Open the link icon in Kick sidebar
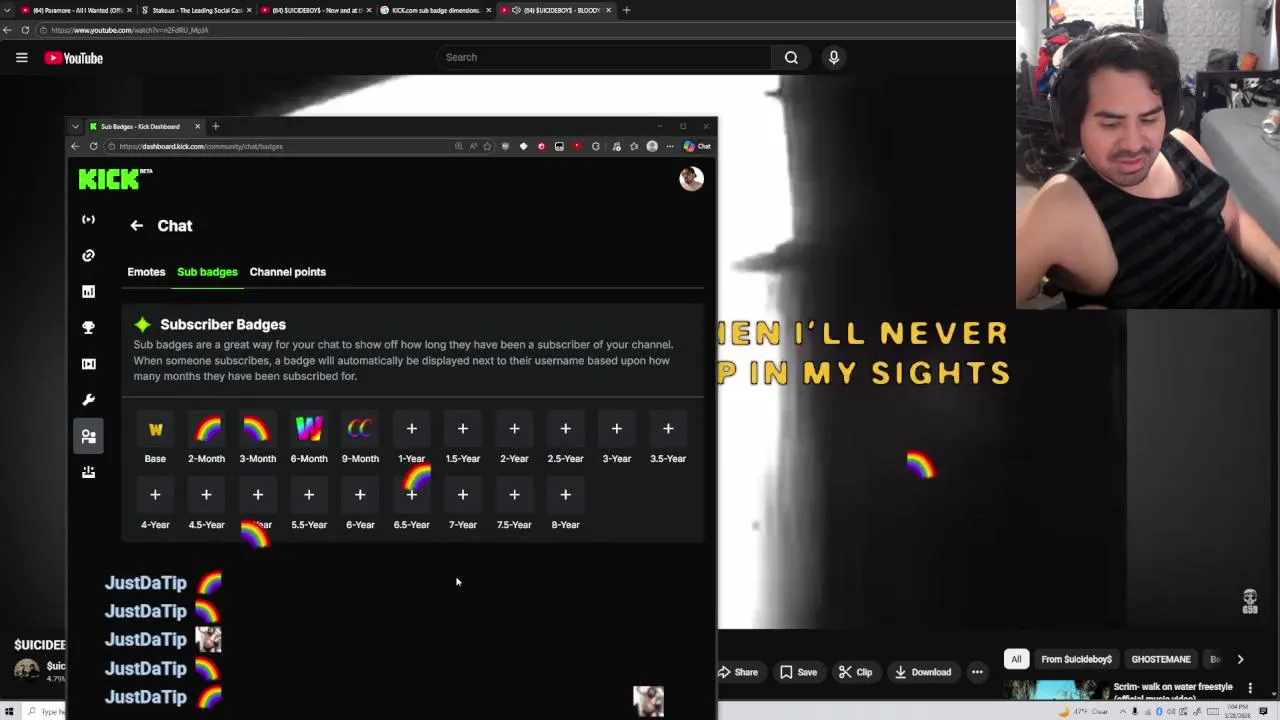This screenshot has width=1280, height=720. pyautogui.click(x=88, y=255)
